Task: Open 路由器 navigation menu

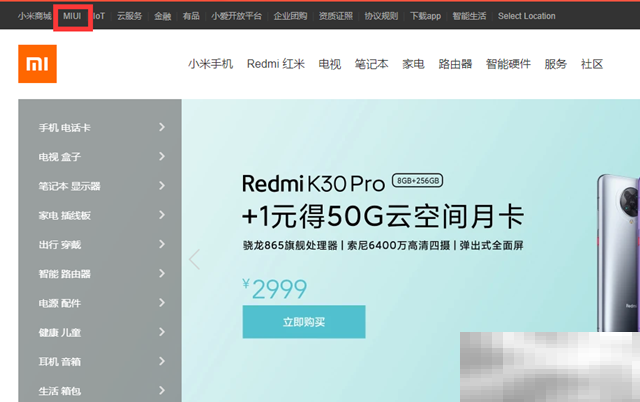Action: pyautogui.click(x=455, y=64)
